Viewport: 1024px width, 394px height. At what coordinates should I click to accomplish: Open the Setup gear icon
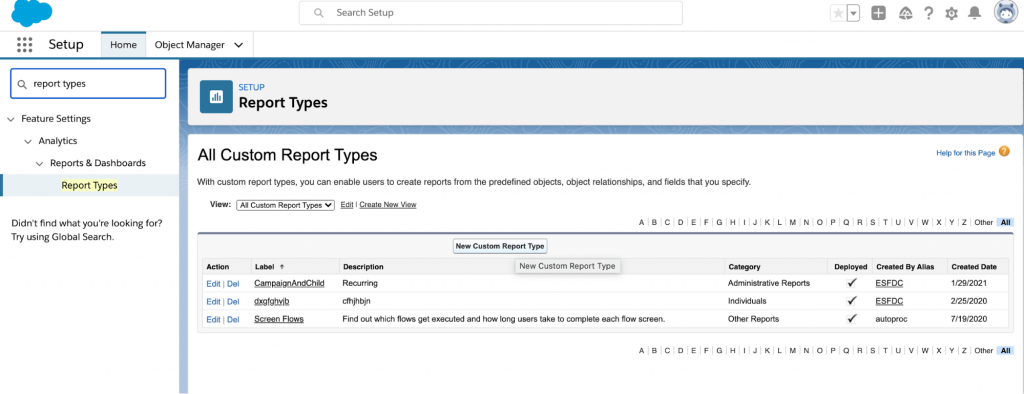tap(952, 13)
